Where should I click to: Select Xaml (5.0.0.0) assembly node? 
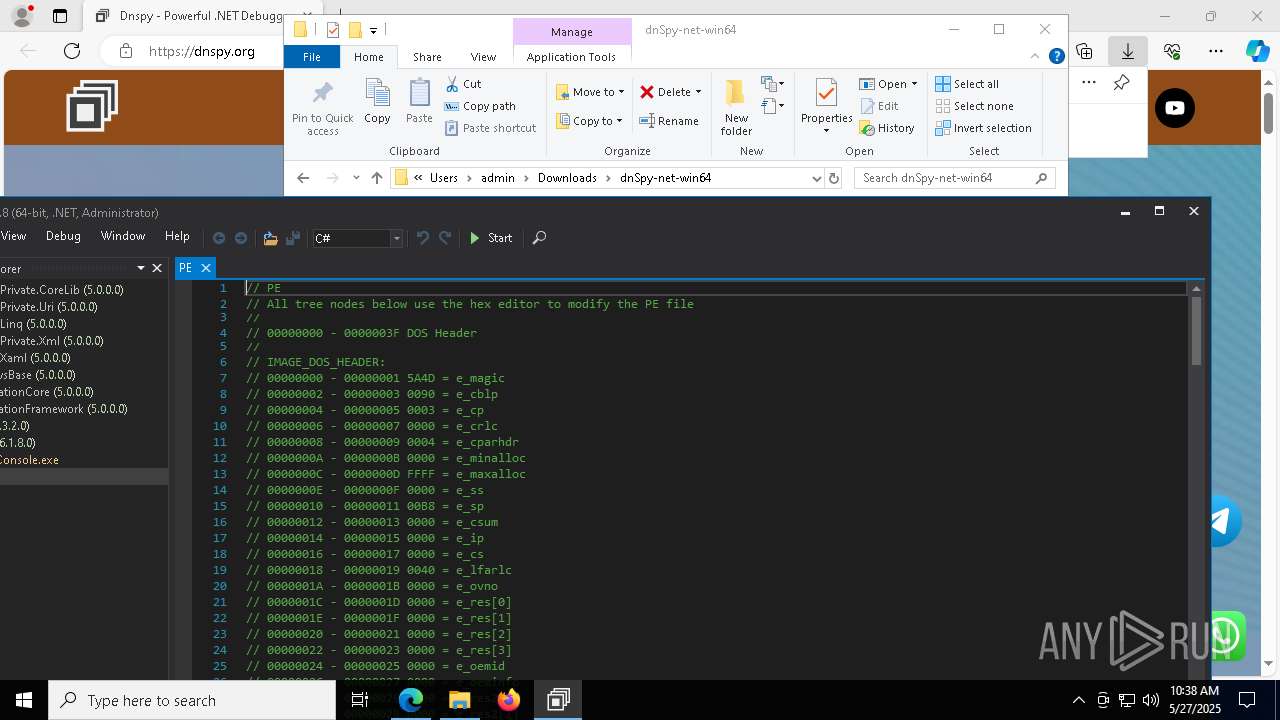point(35,358)
